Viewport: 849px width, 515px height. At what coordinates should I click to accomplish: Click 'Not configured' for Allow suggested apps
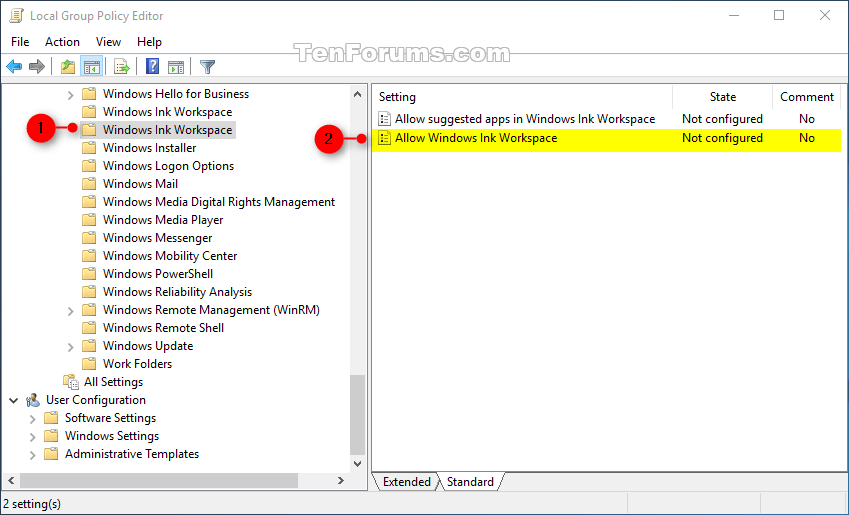[x=722, y=119]
